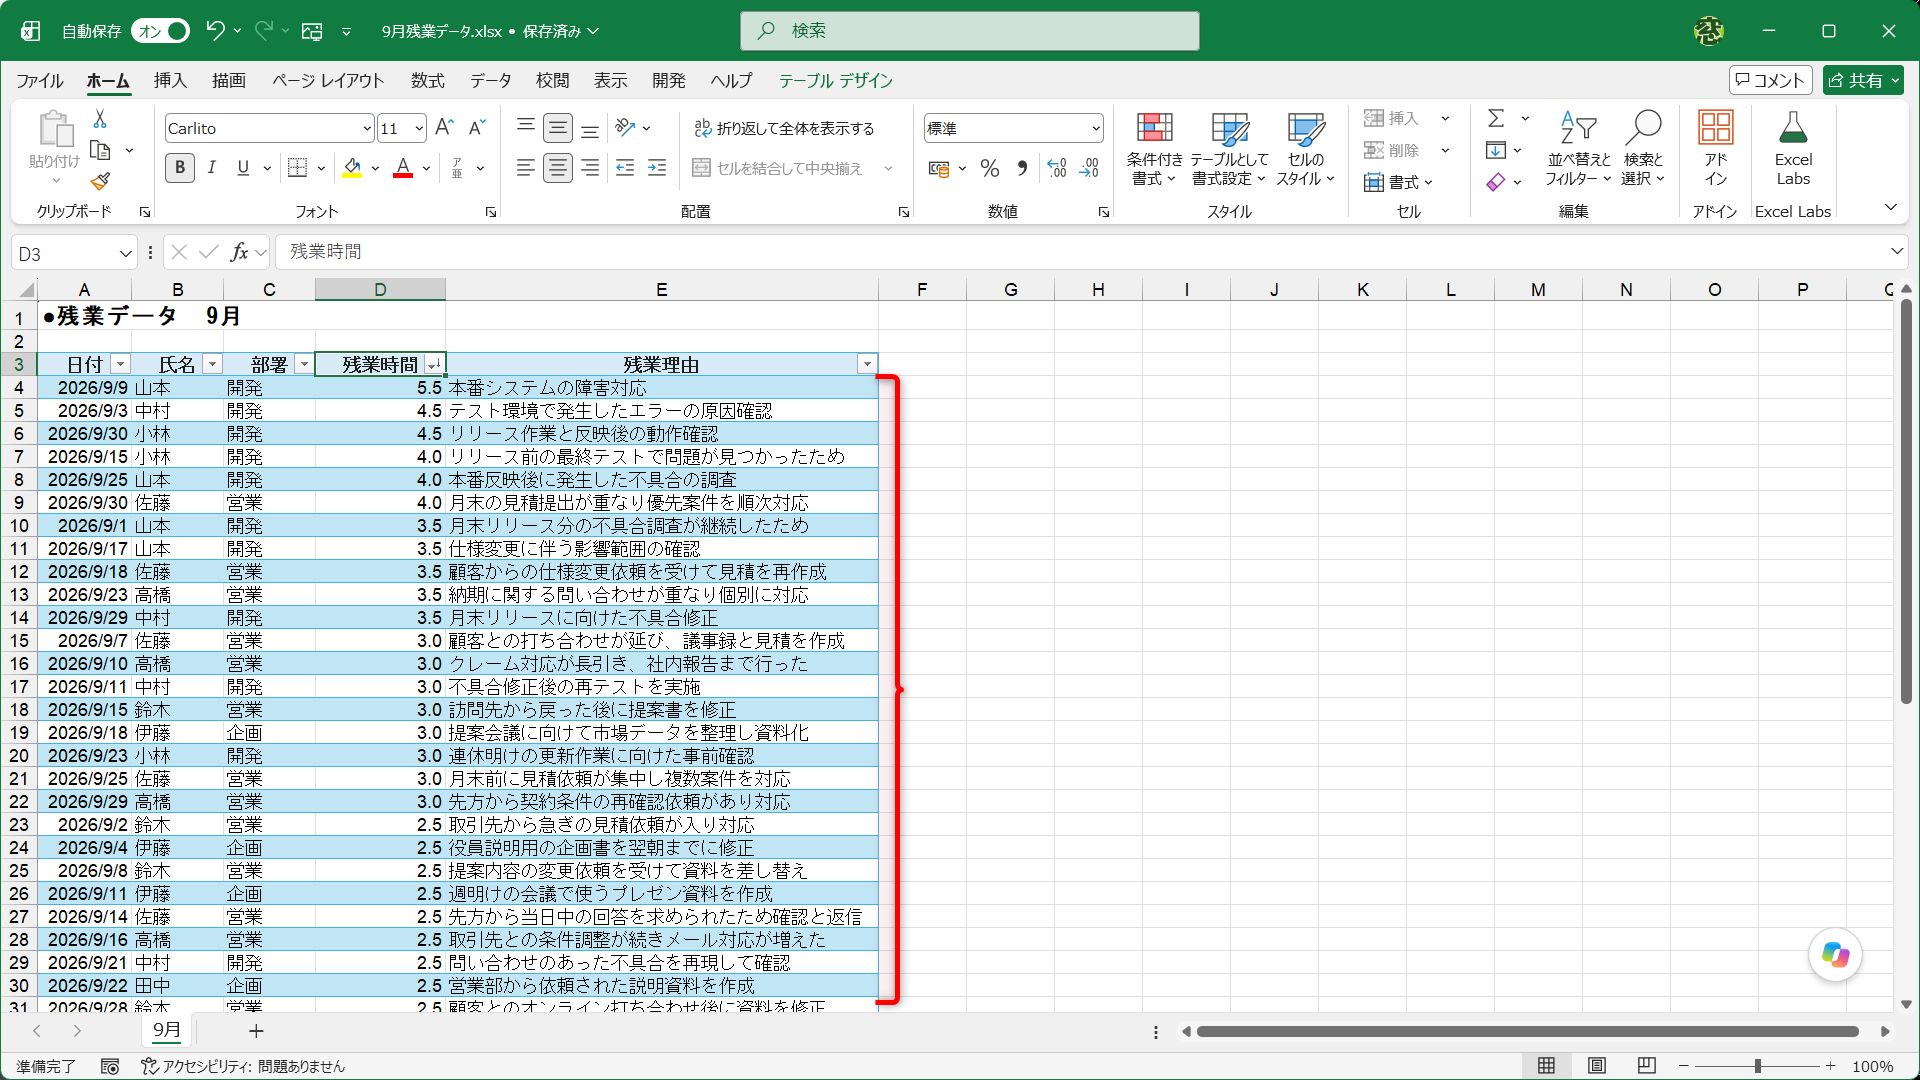
Task: Open the Formulas tab
Action: pyautogui.click(x=428, y=81)
